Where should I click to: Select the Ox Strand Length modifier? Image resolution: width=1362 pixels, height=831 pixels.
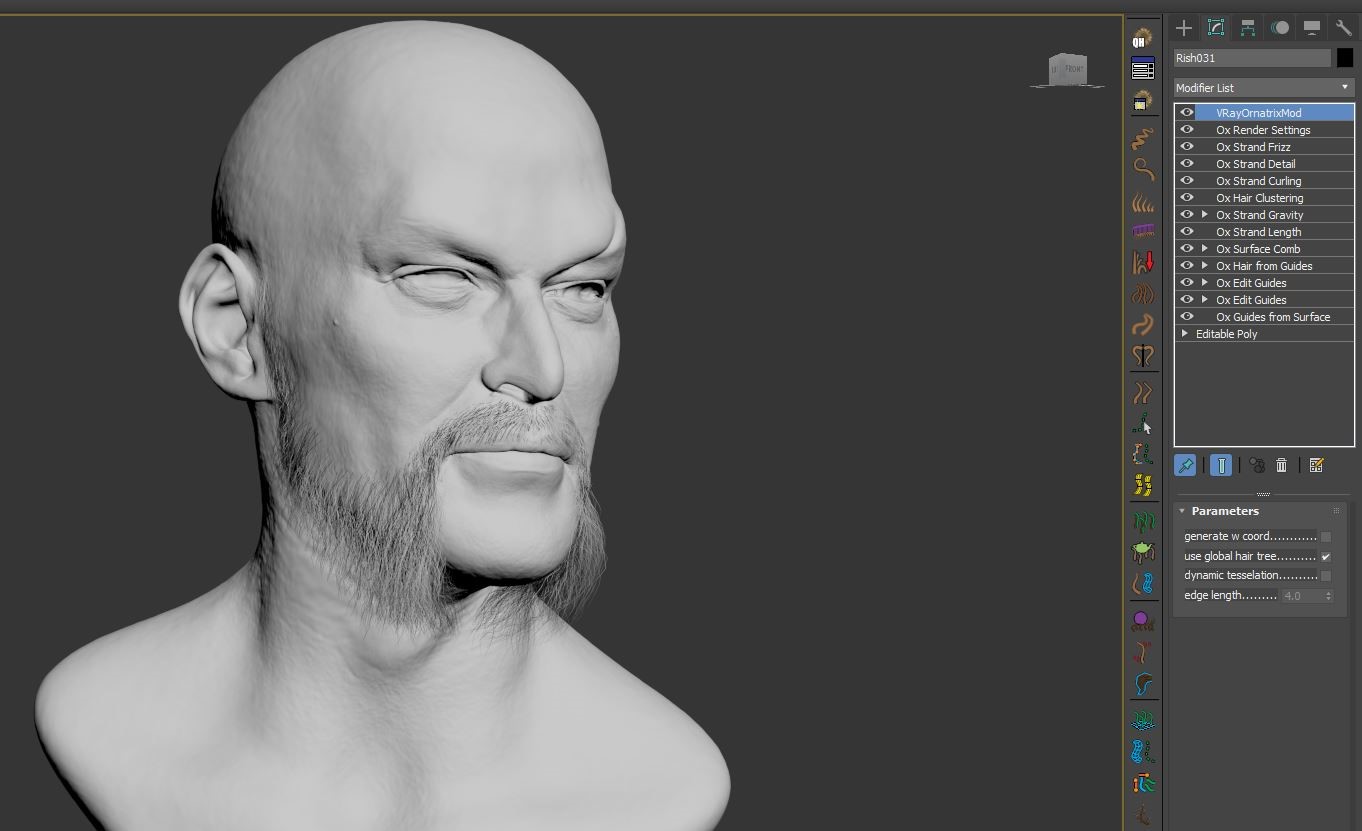[x=1264, y=232]
